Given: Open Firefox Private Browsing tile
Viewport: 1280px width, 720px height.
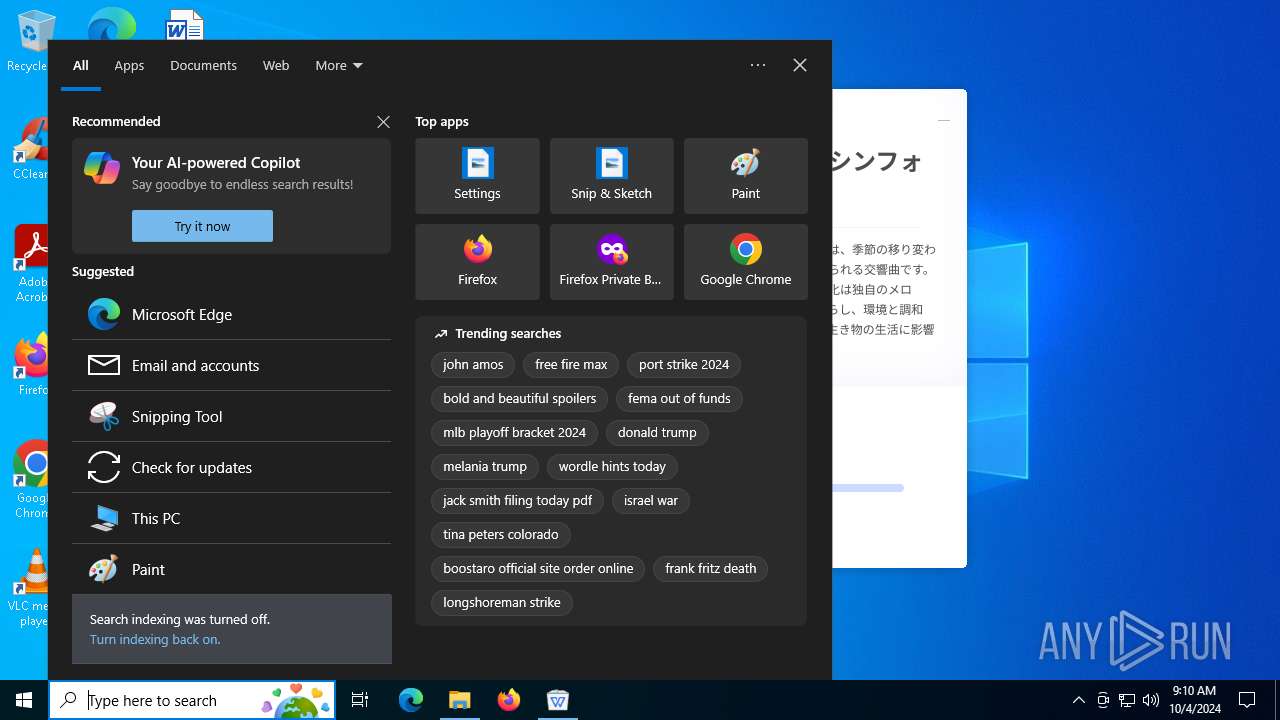Looking at the screenshot, I should click(611, 262).
